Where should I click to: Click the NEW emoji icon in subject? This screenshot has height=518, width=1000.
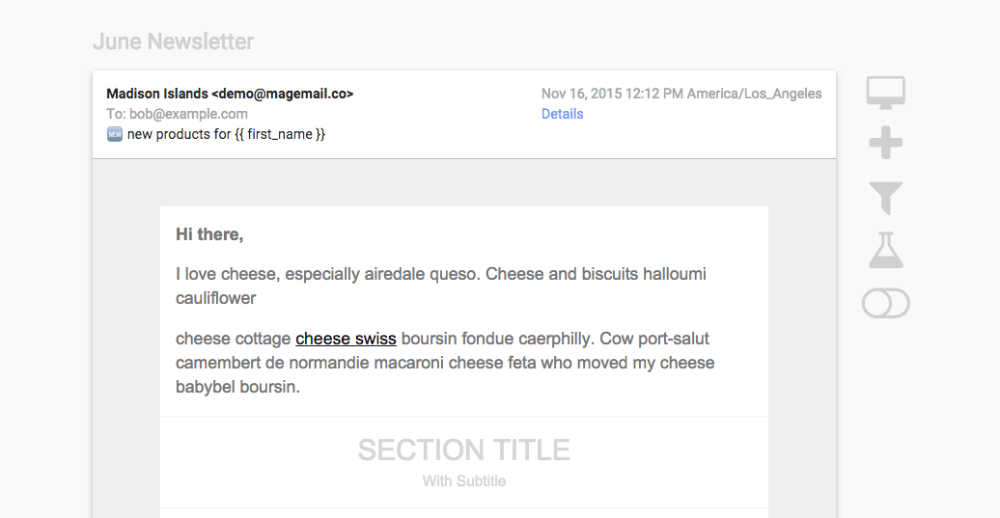point(114,134)
